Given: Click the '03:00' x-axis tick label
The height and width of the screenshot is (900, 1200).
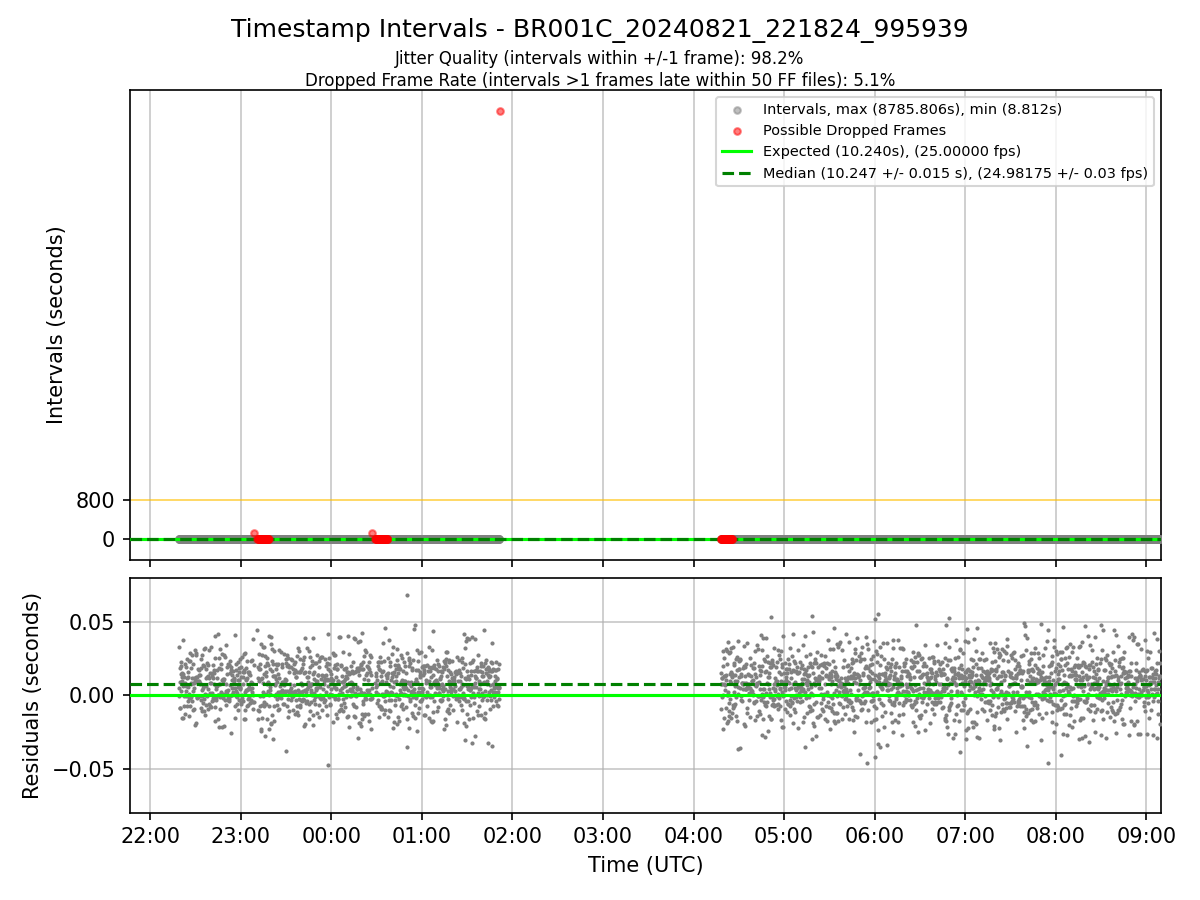Looking at the screenshot, I should pos(603,834).
